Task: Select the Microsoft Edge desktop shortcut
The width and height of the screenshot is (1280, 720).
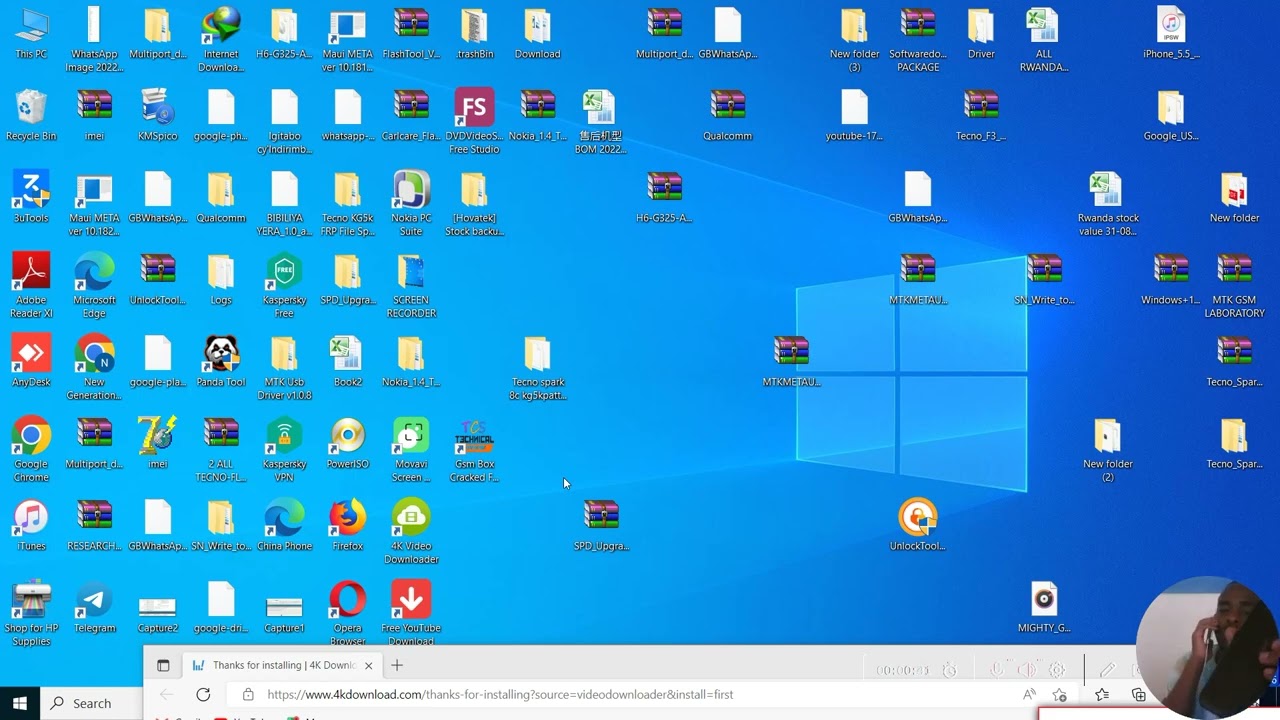Action: (94, 285)
